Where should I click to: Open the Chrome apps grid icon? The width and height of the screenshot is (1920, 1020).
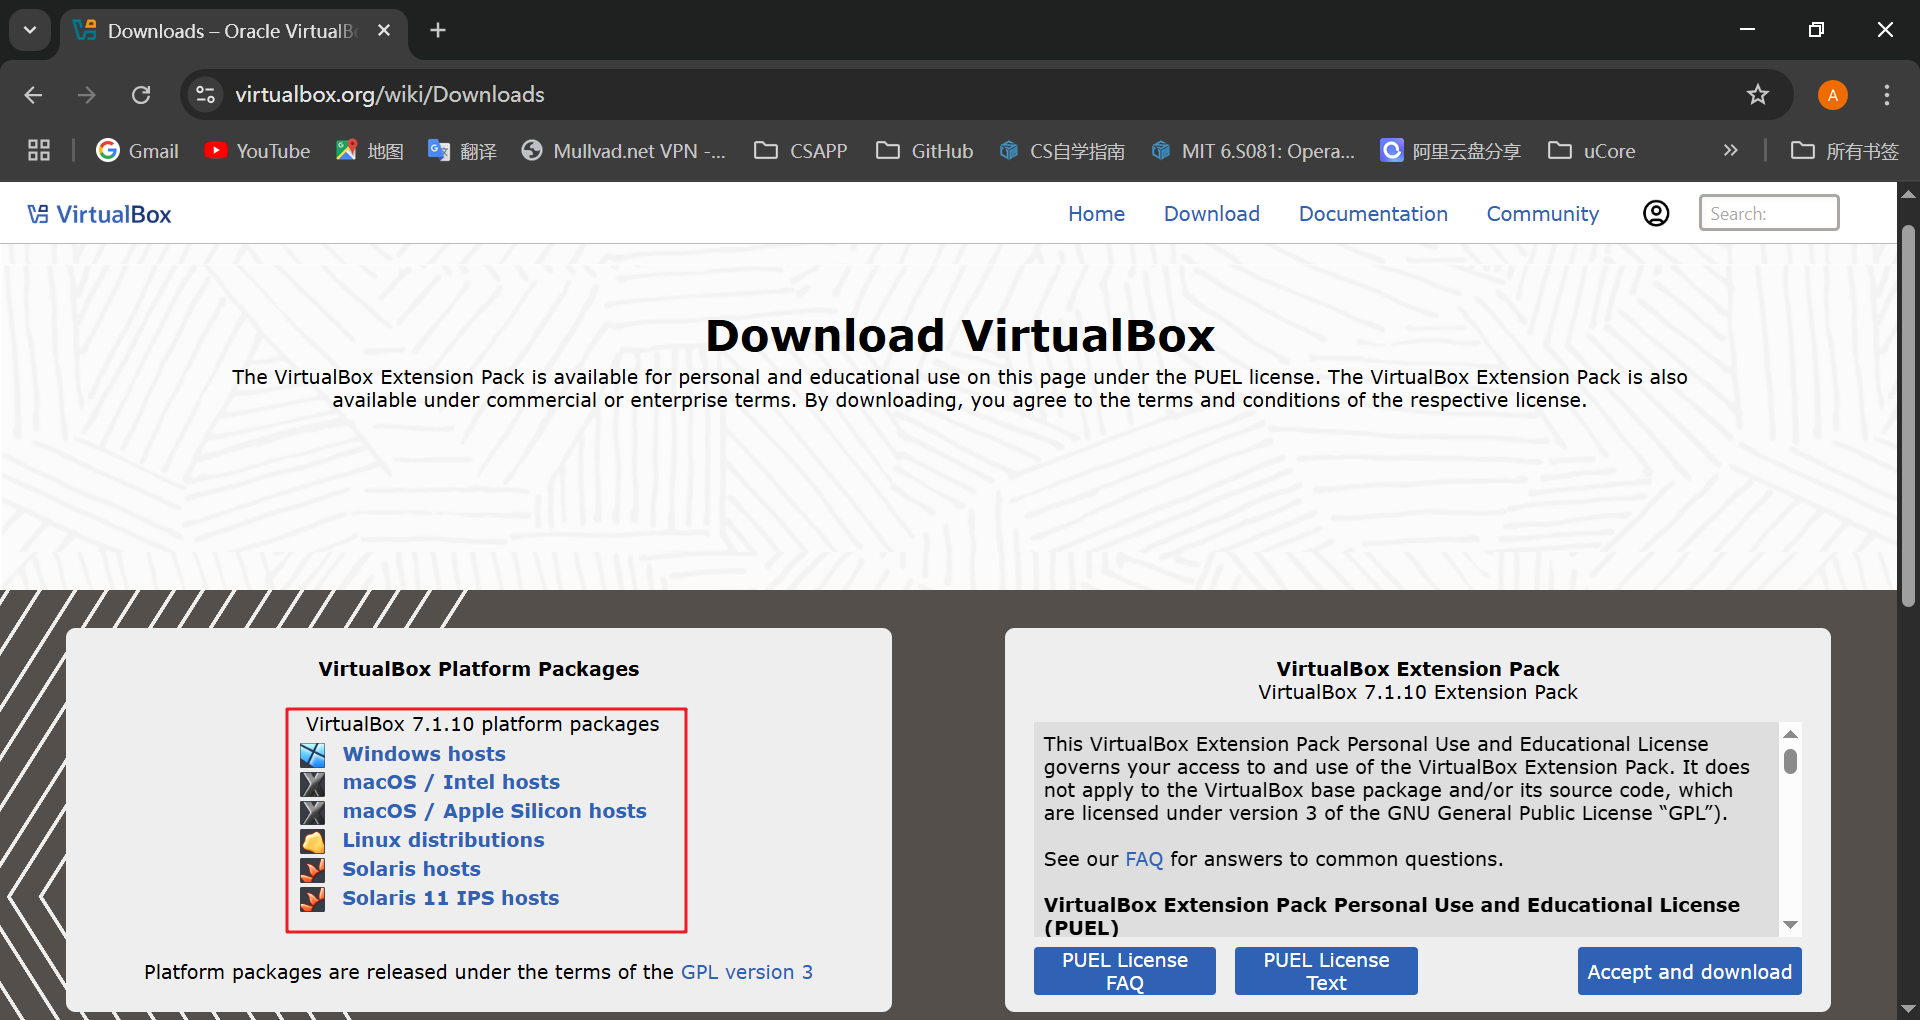coord(39,151)
